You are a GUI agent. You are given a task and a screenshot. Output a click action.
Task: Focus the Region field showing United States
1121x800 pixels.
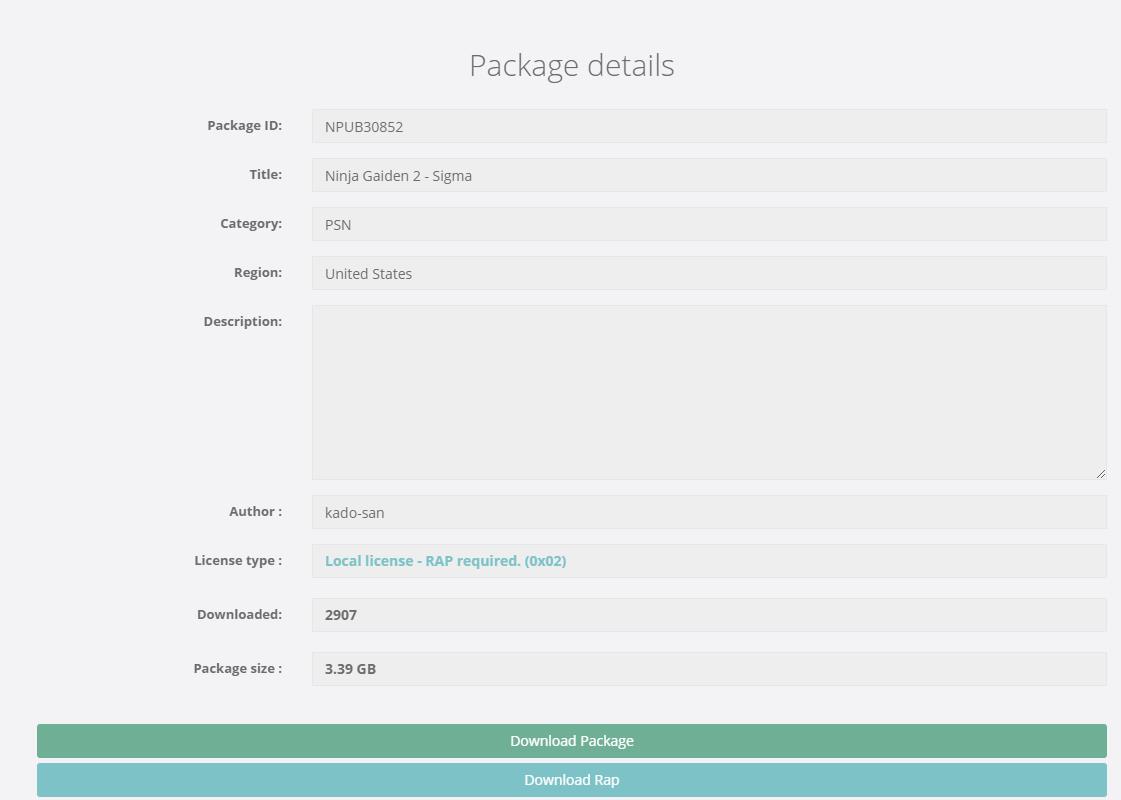tap(708, 273)
